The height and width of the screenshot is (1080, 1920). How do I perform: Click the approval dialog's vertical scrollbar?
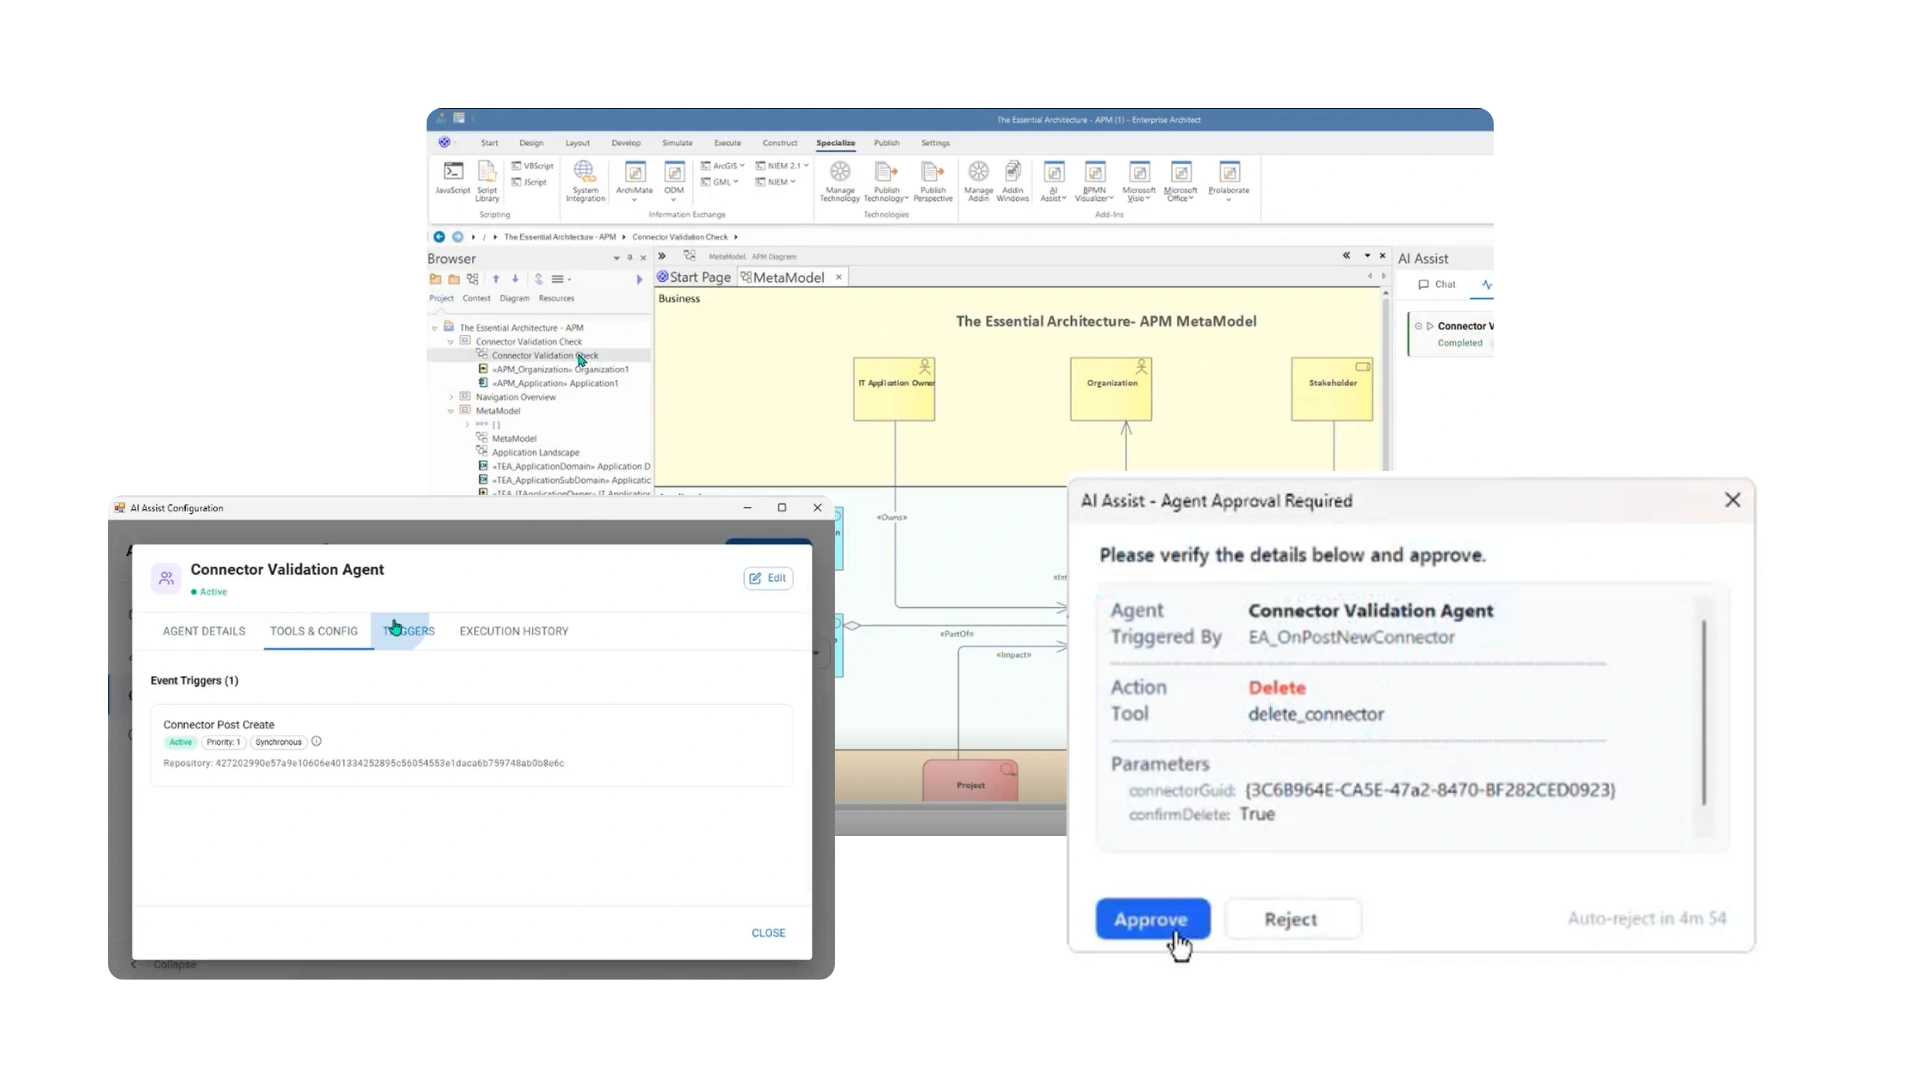click(x=1704, y=712)
